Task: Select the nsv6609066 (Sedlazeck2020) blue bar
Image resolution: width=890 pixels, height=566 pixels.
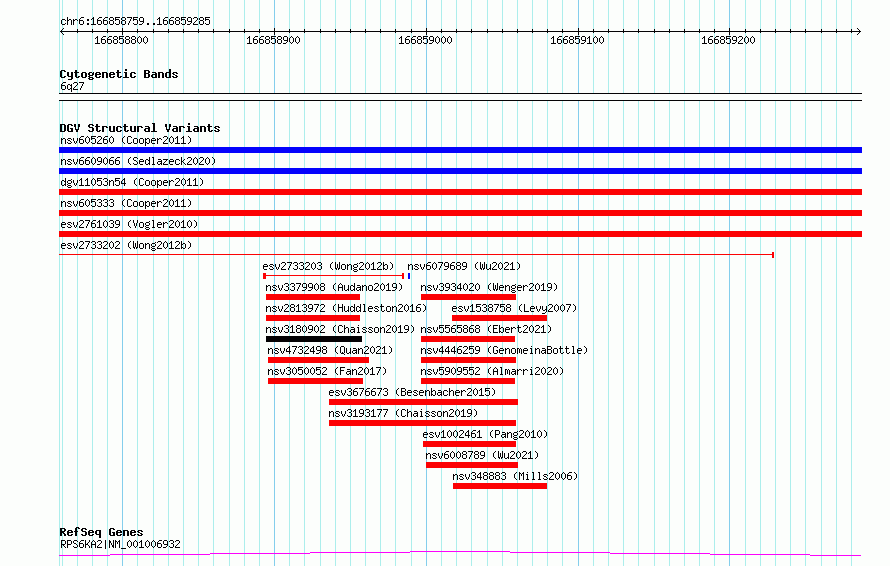Action: point(460,171)
